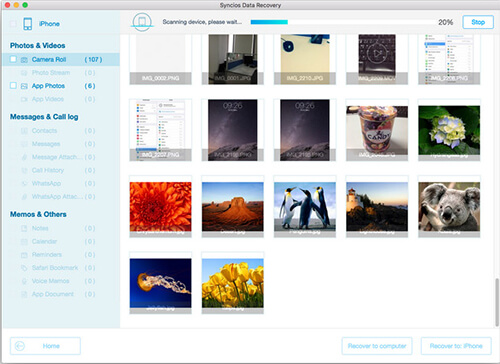Stop the device scan
This screenshot has width=500, height=364.
[x=478, y=22]
